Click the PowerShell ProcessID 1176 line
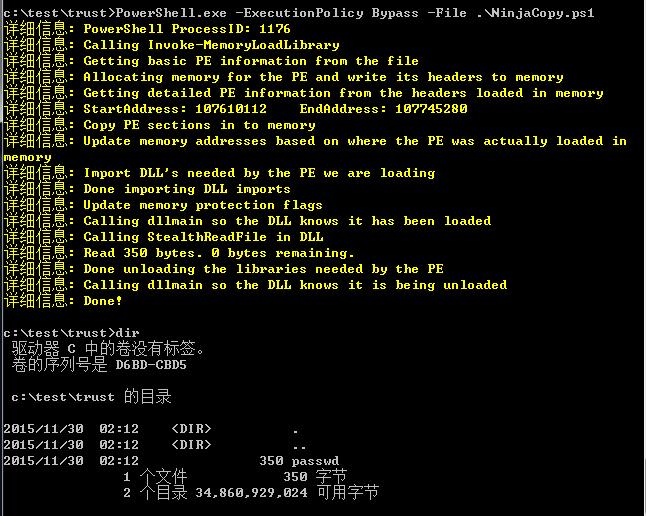The width and height of the screenshot is (646, 516). click(x=186, y=29)
